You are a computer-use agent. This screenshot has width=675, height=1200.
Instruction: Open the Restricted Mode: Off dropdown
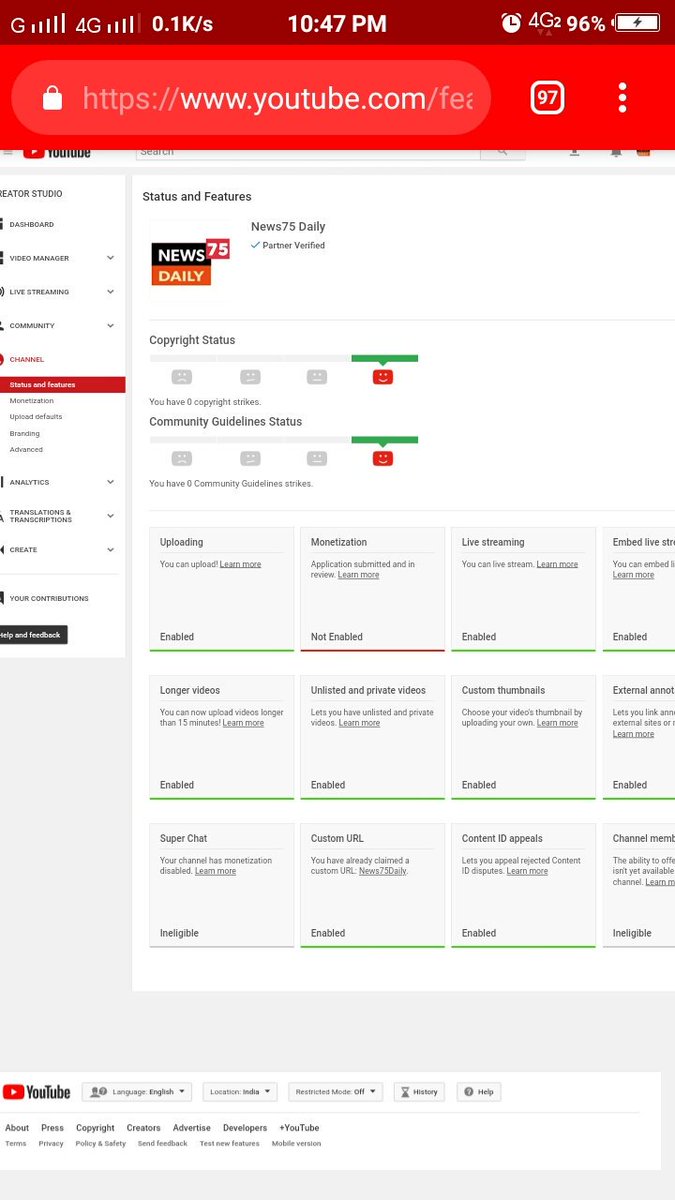point(336,1092)
